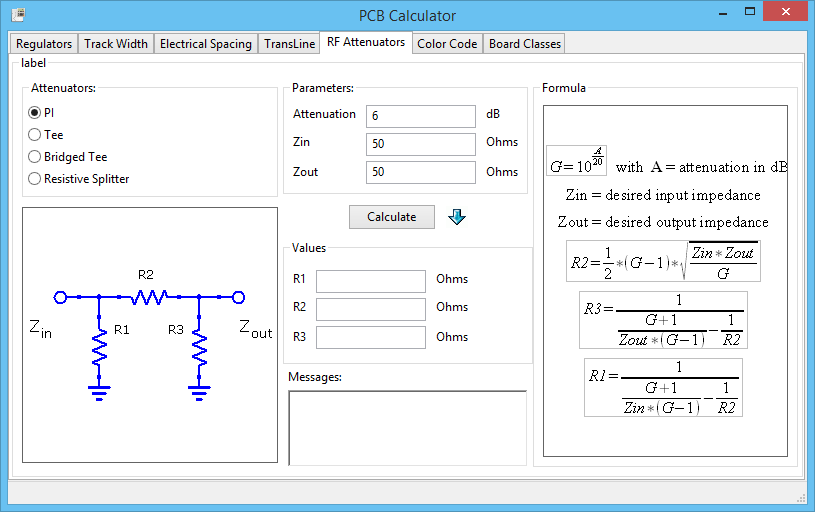Focus the Zout impedance field
The image size is (815, 512).
[x=420, y=172]
